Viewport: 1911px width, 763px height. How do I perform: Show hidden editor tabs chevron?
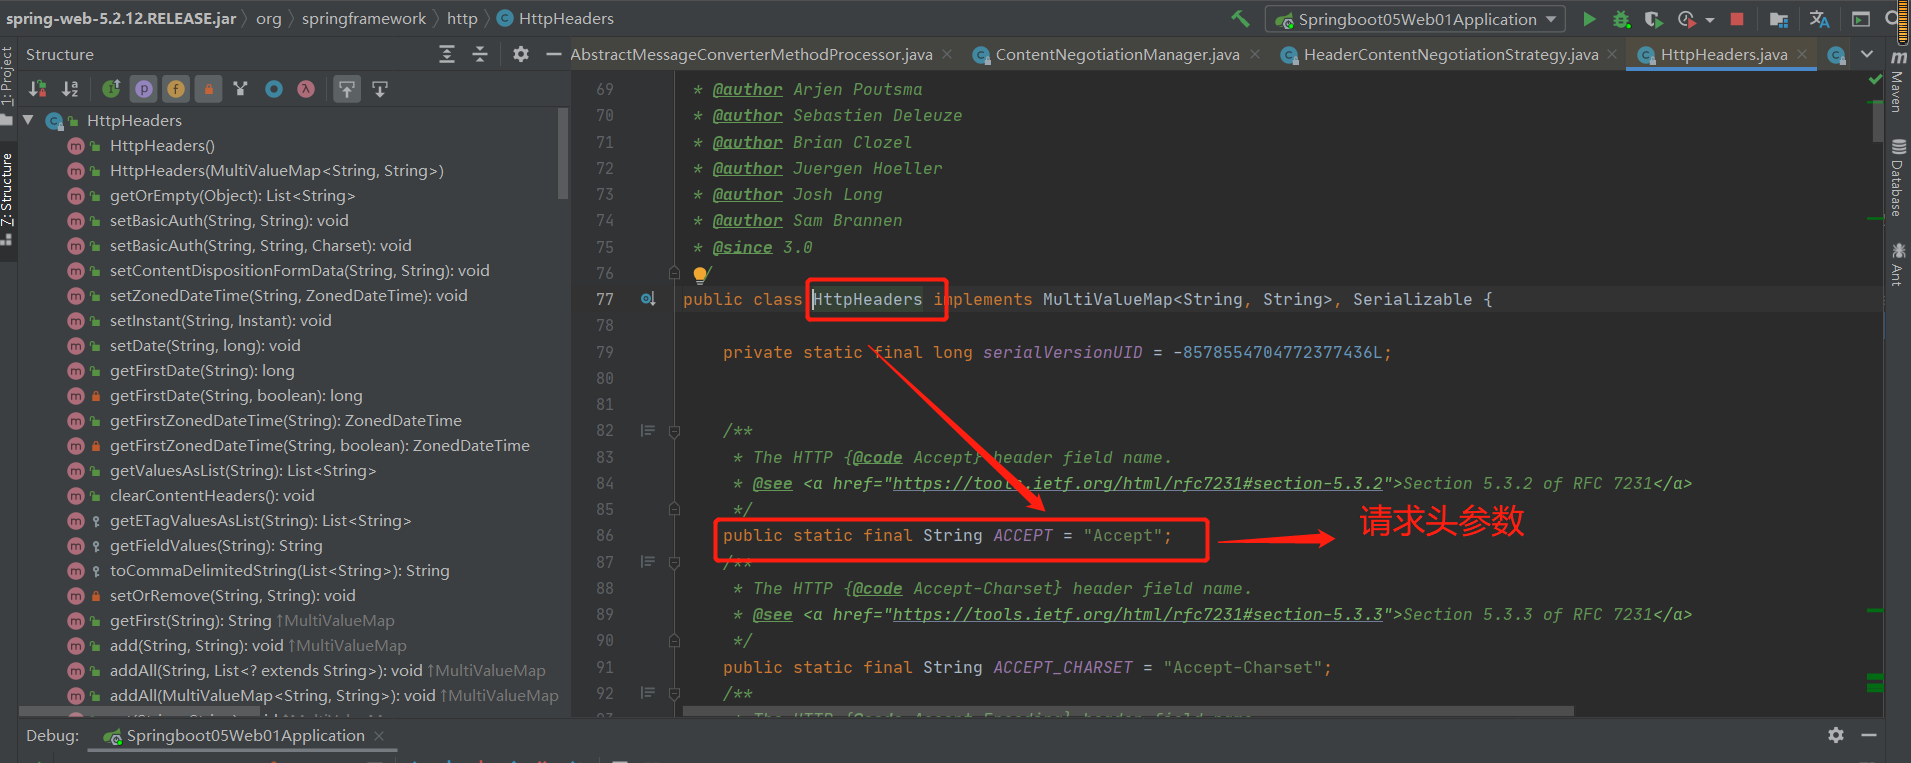pyautogui.click(x=1867, y=54)
